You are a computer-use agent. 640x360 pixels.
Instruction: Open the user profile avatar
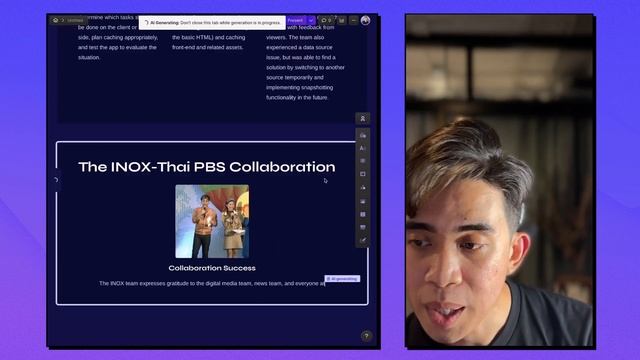point(365,20)
